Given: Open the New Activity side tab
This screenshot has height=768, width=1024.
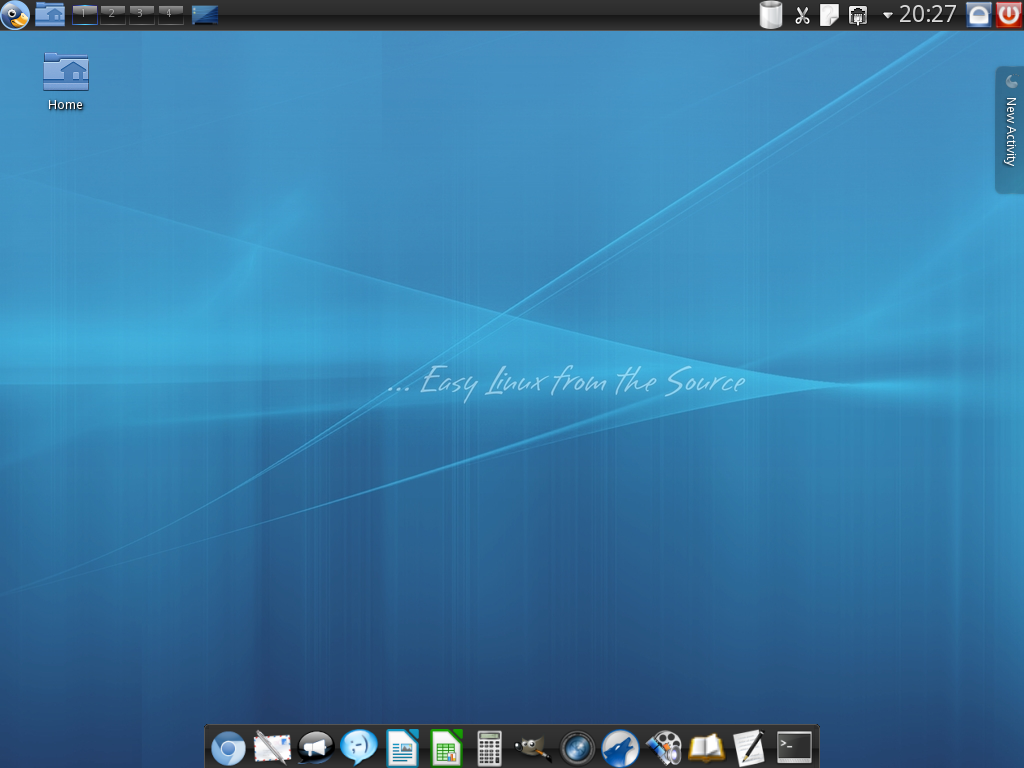Looking at the screenshot, I should click(x=1010, y=130).
